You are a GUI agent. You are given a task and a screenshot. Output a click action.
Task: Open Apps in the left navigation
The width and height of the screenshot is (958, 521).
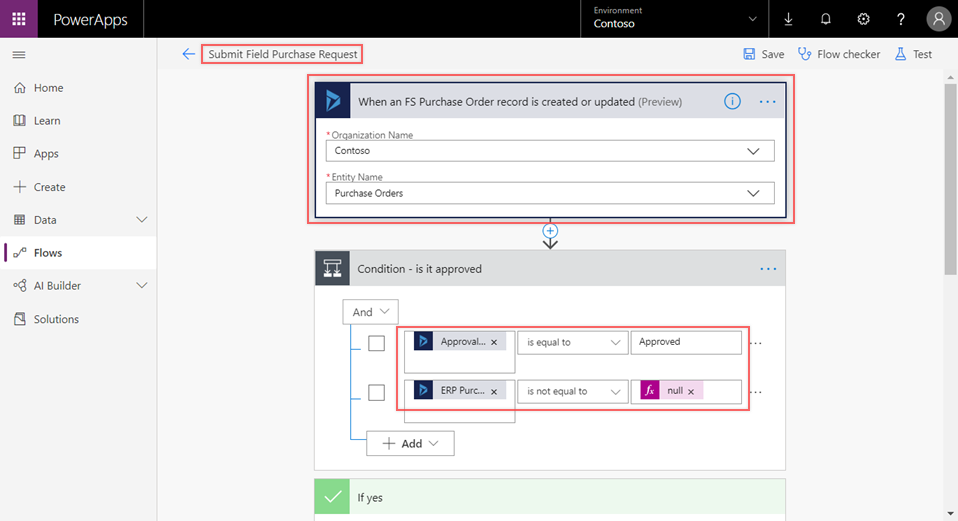[x=46, y=154]
